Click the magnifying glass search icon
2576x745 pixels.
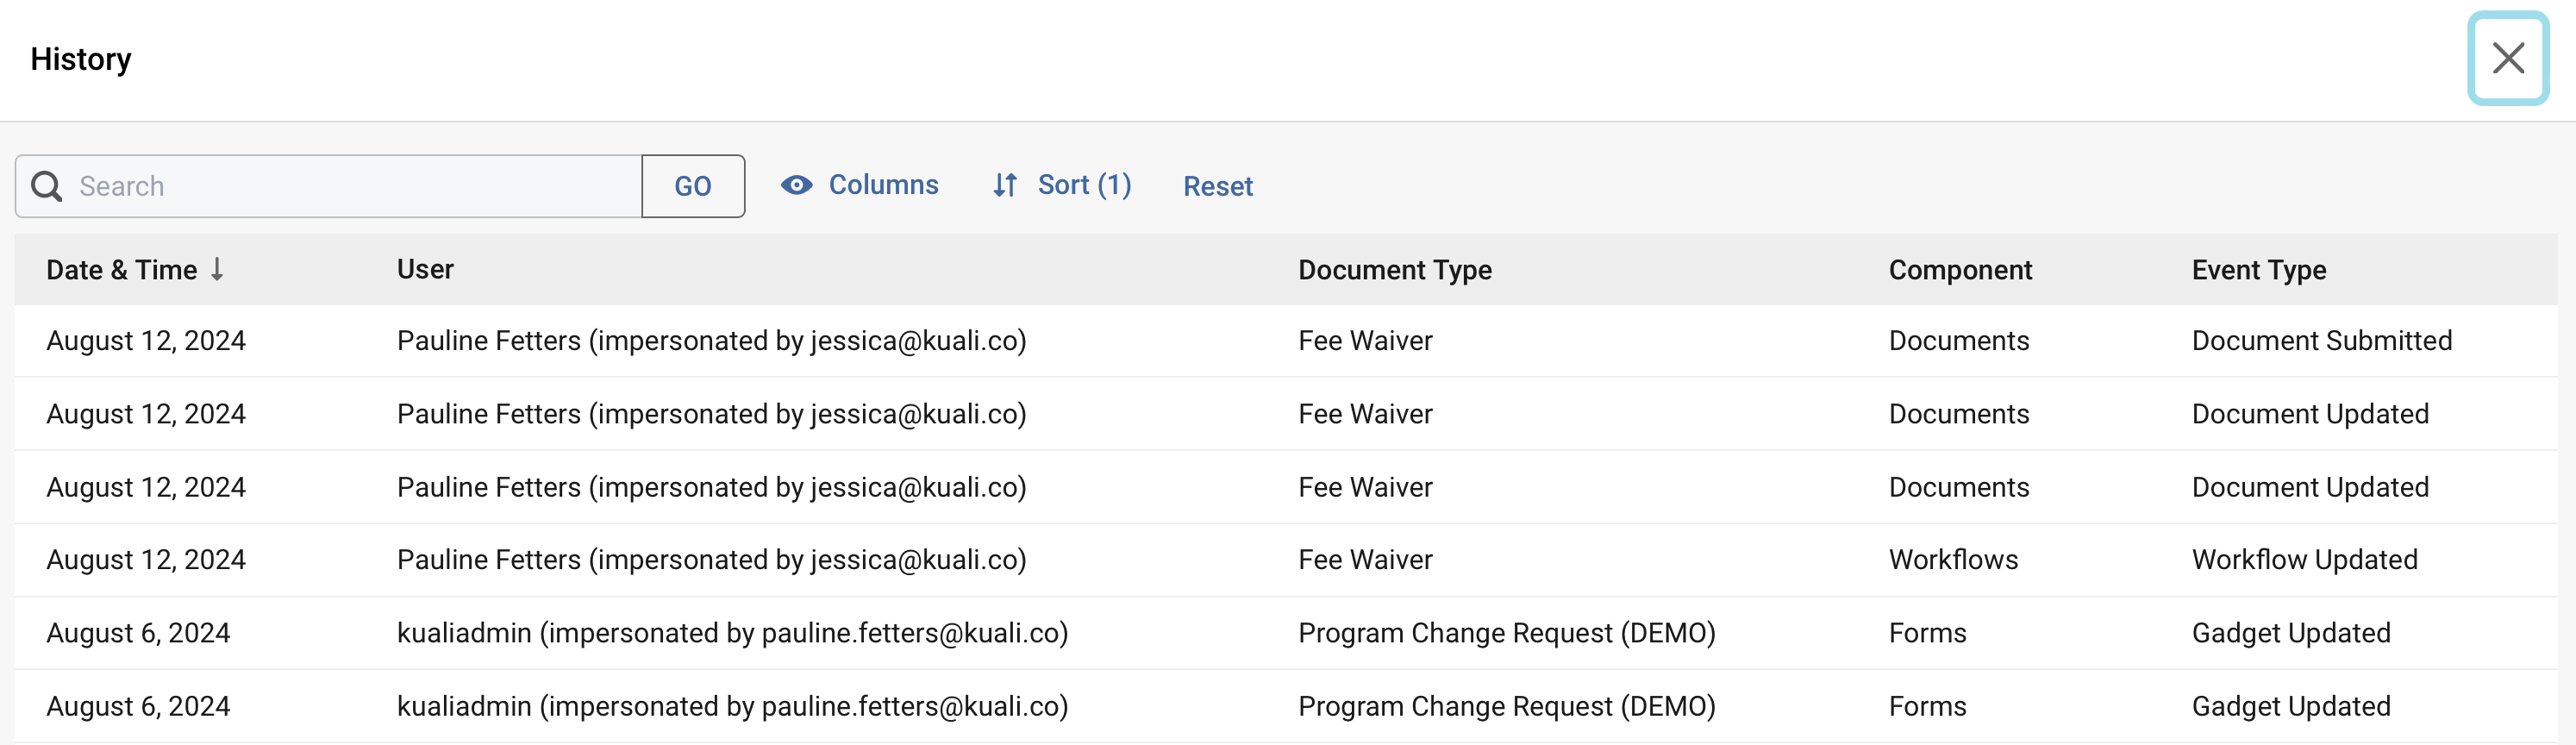(46, 186)
